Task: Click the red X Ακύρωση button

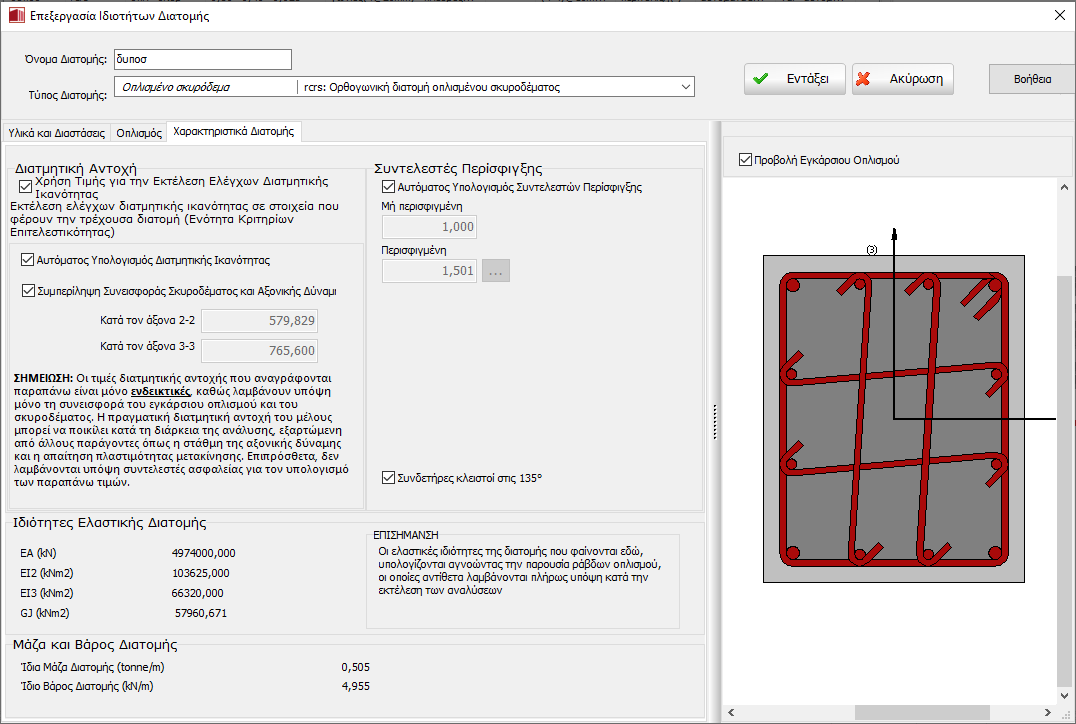Action: [903, 79]
